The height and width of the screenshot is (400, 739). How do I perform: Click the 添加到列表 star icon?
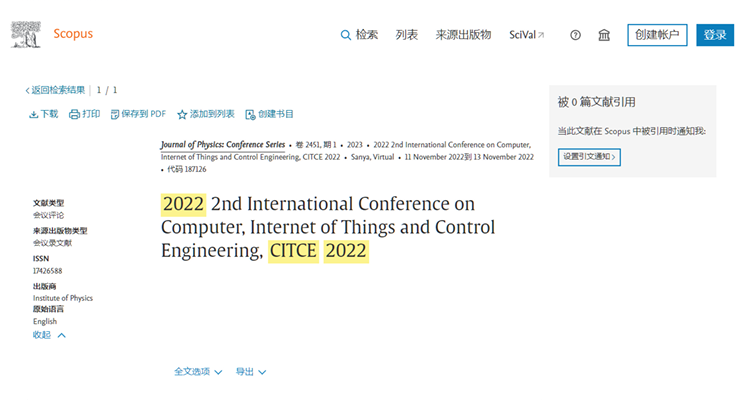click(x=182, y=114)
